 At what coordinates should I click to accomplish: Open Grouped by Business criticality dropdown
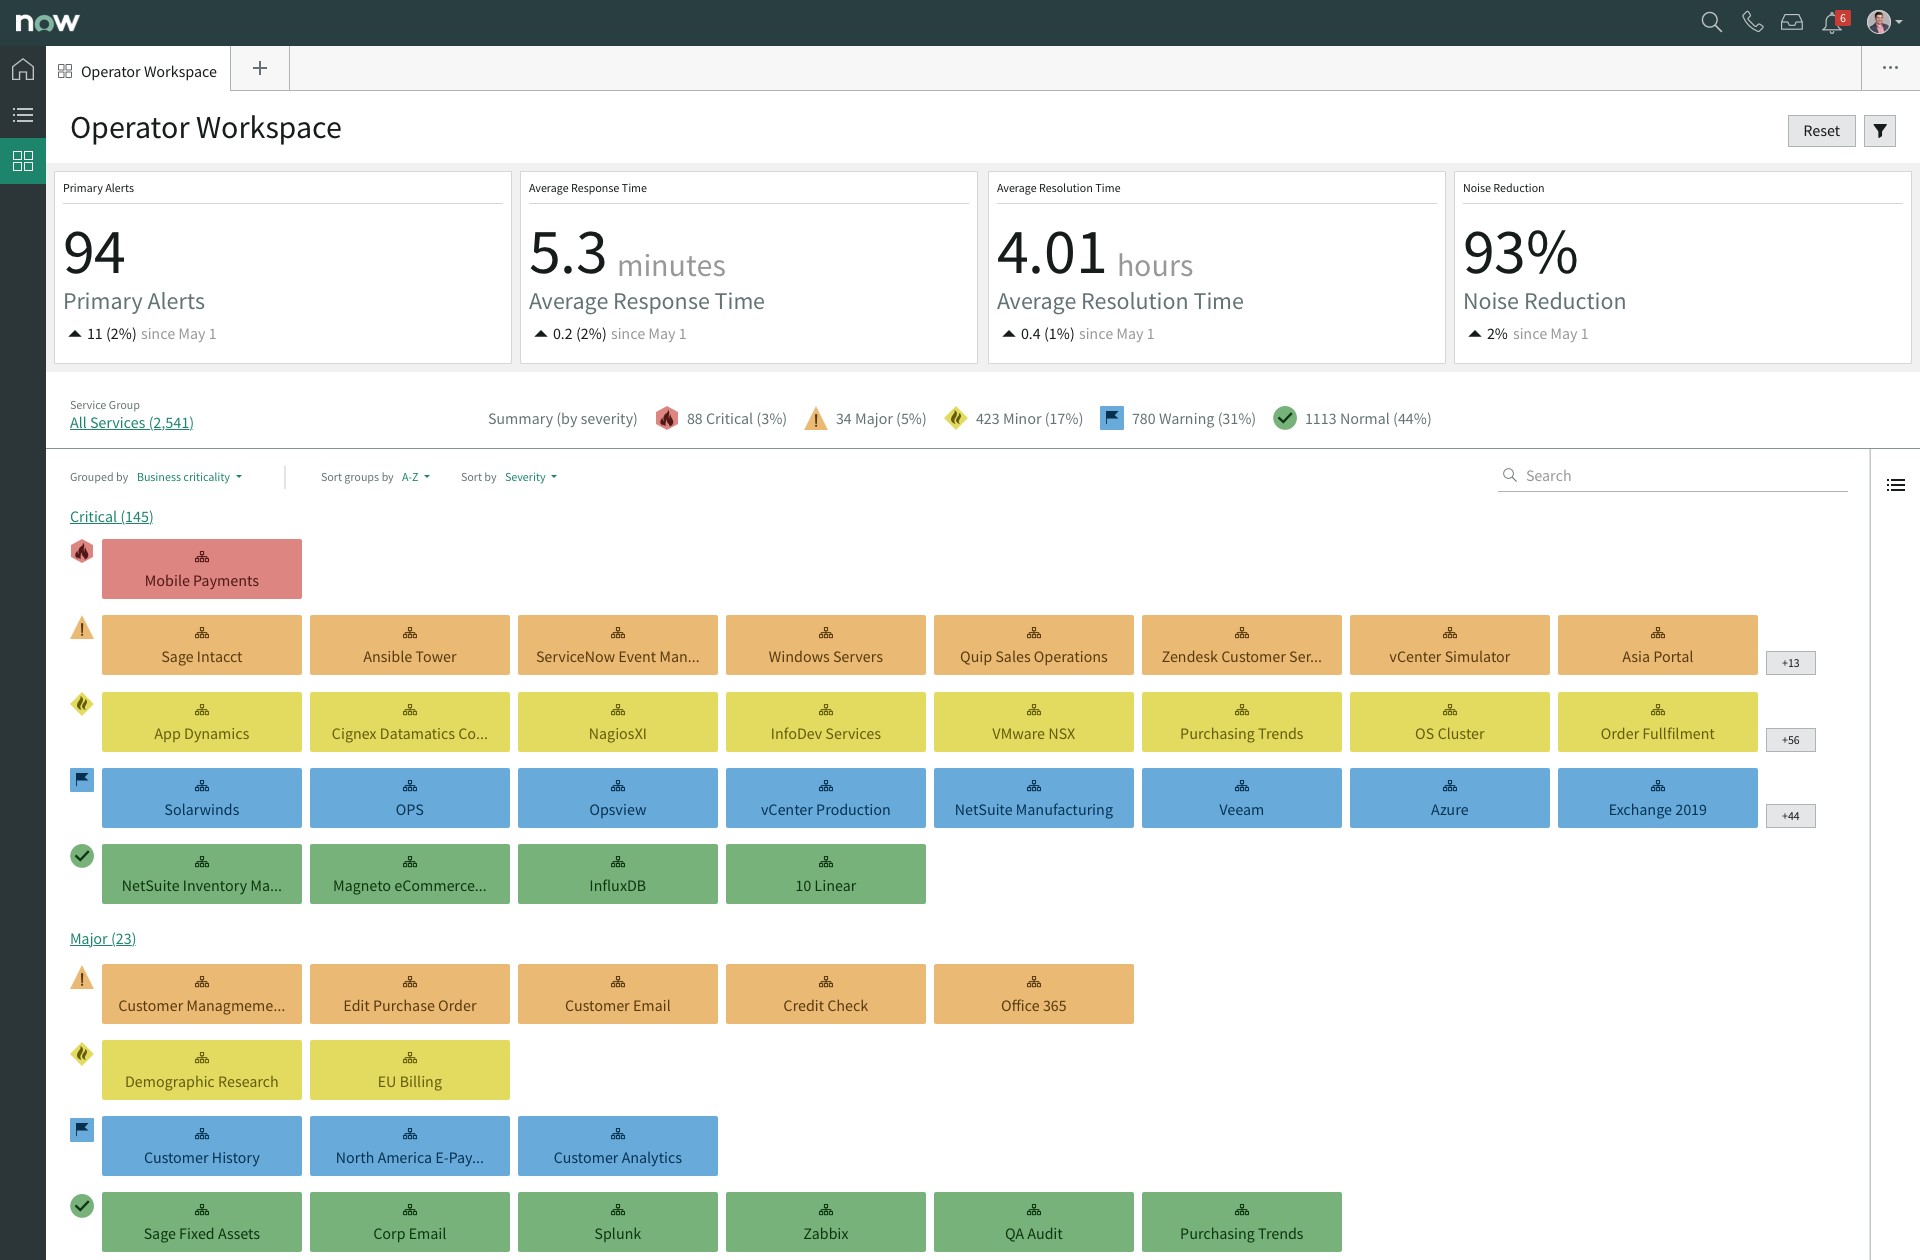click(190, 477)
